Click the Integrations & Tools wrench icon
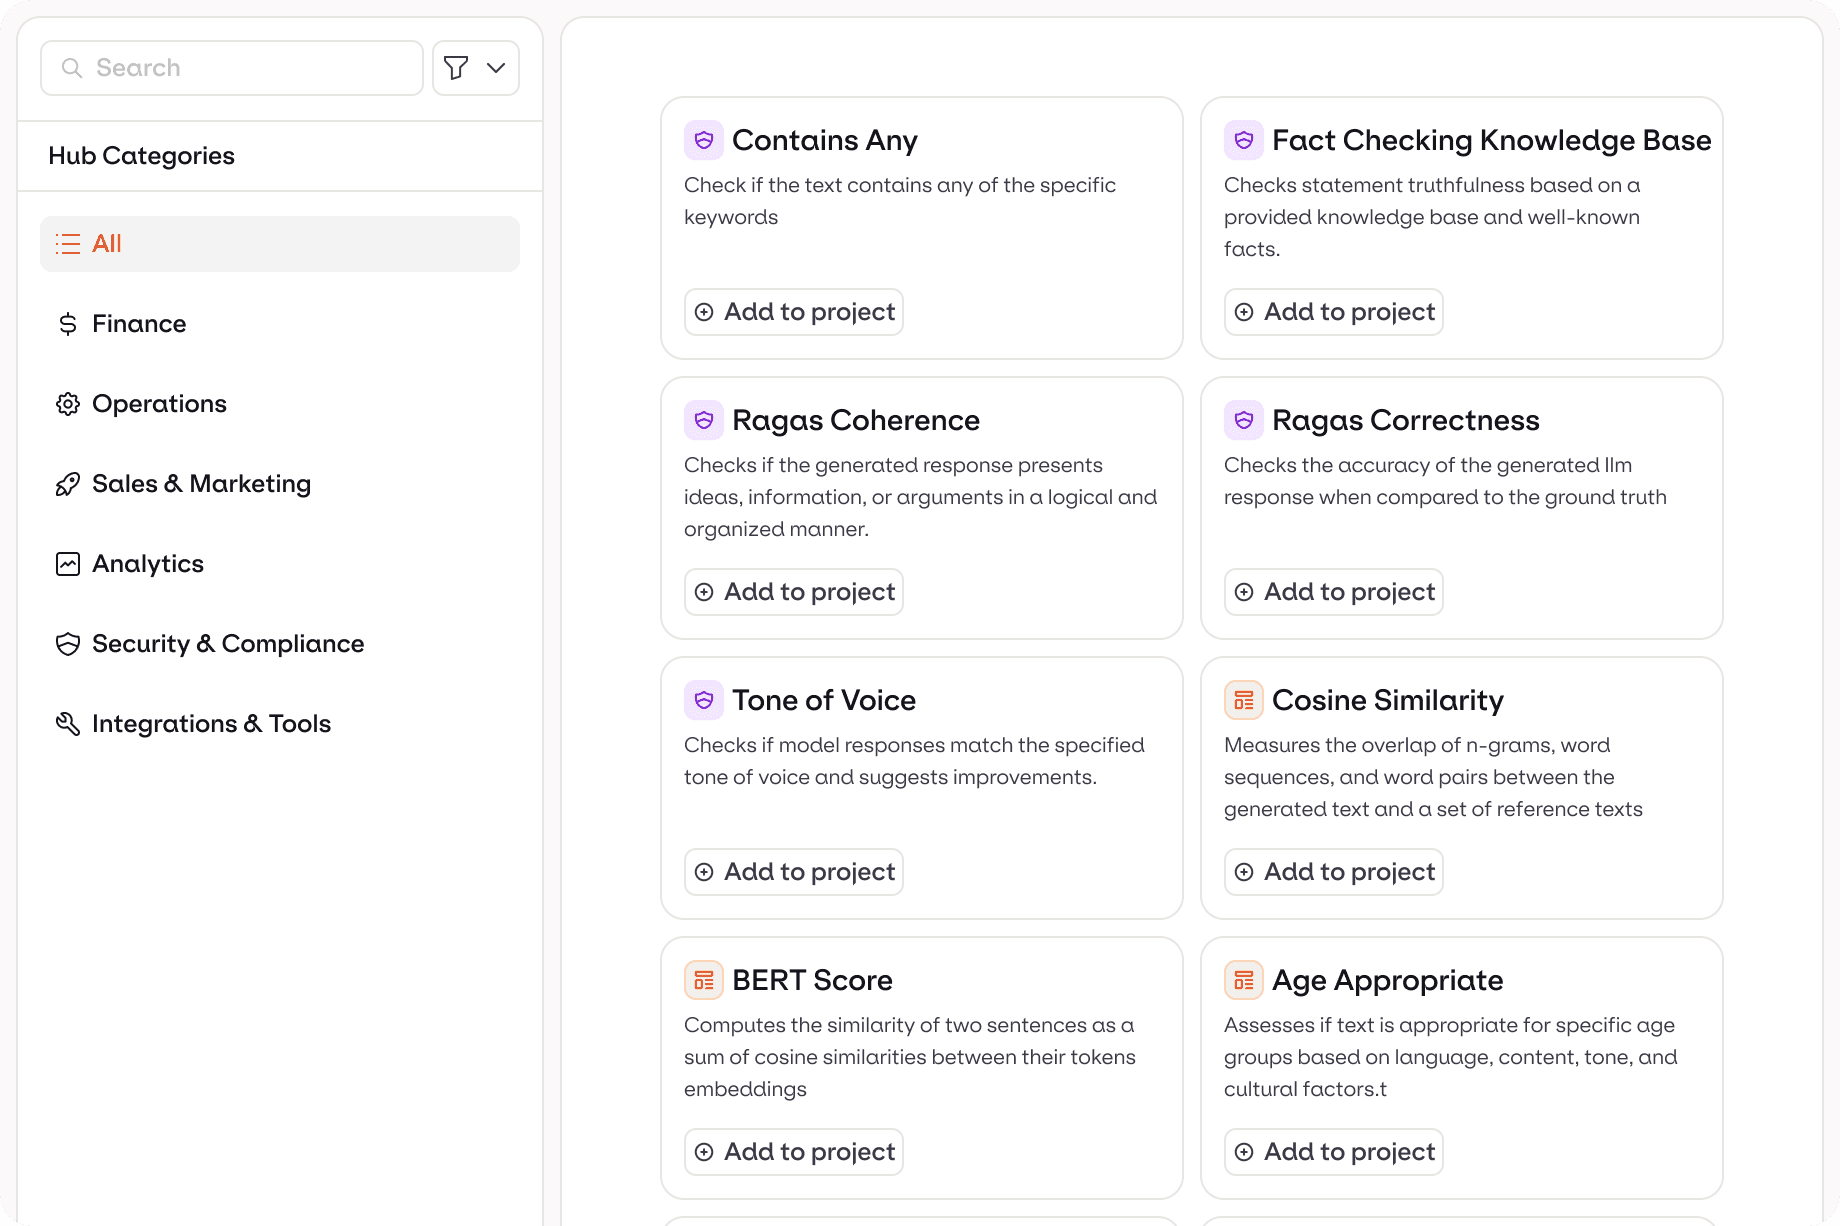The height and width of the screenshot is (1226, 1840). (68, 724)
